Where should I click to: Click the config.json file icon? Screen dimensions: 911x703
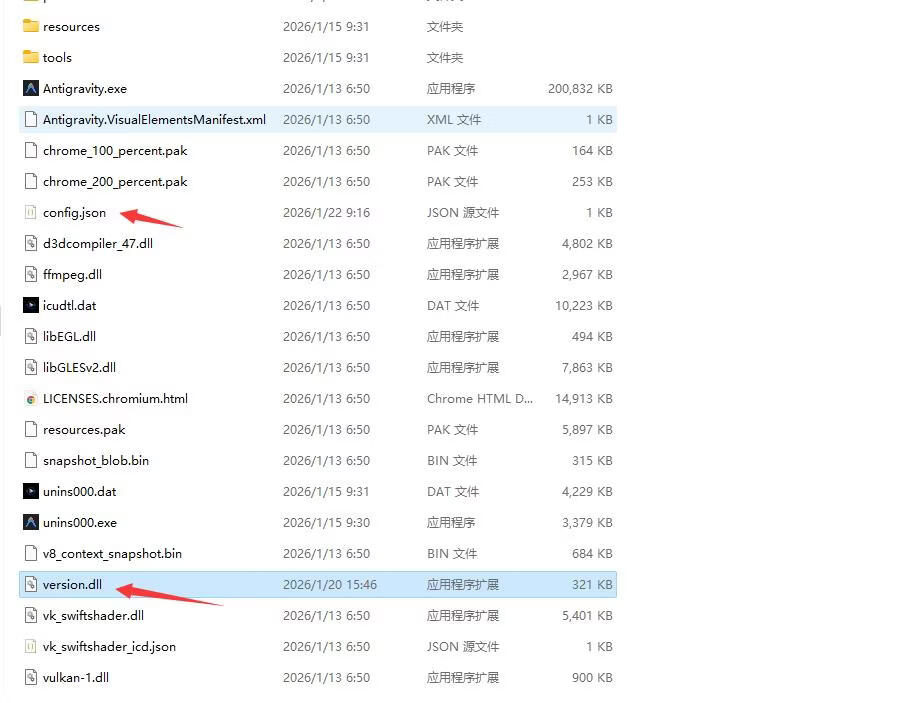point(31,213)
